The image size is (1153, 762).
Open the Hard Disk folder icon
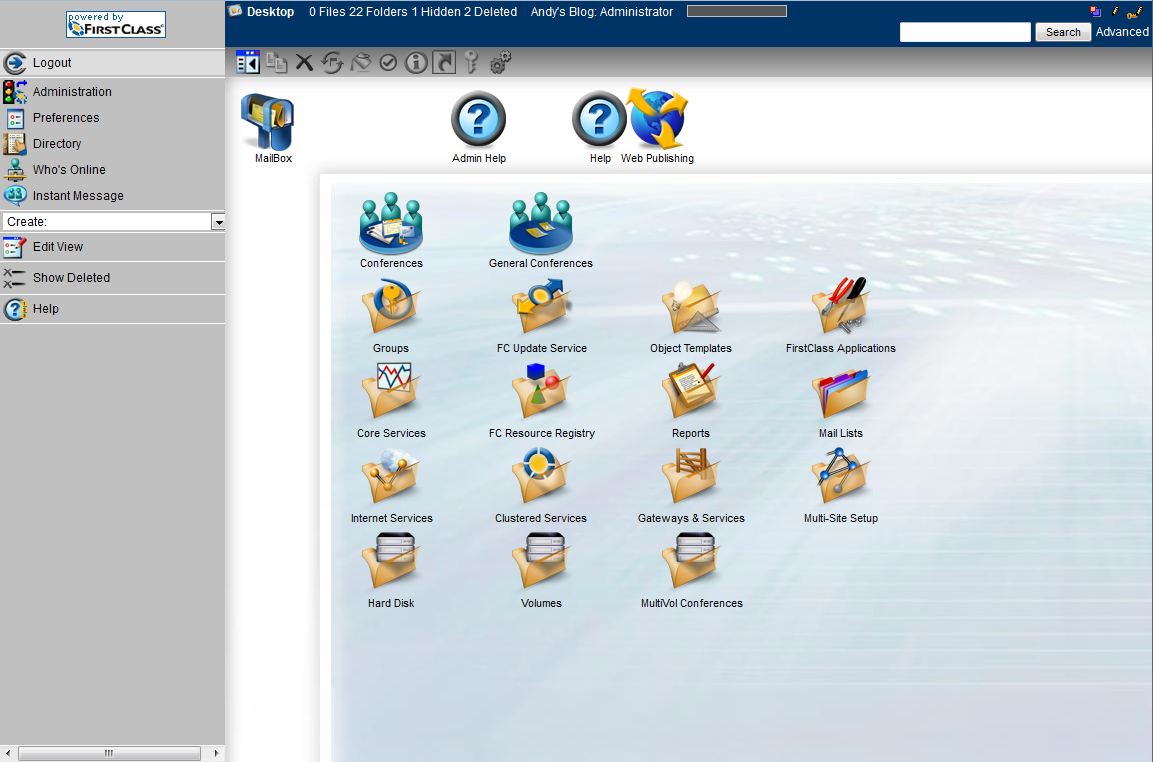pyautogui.click(x=391, y=565)
